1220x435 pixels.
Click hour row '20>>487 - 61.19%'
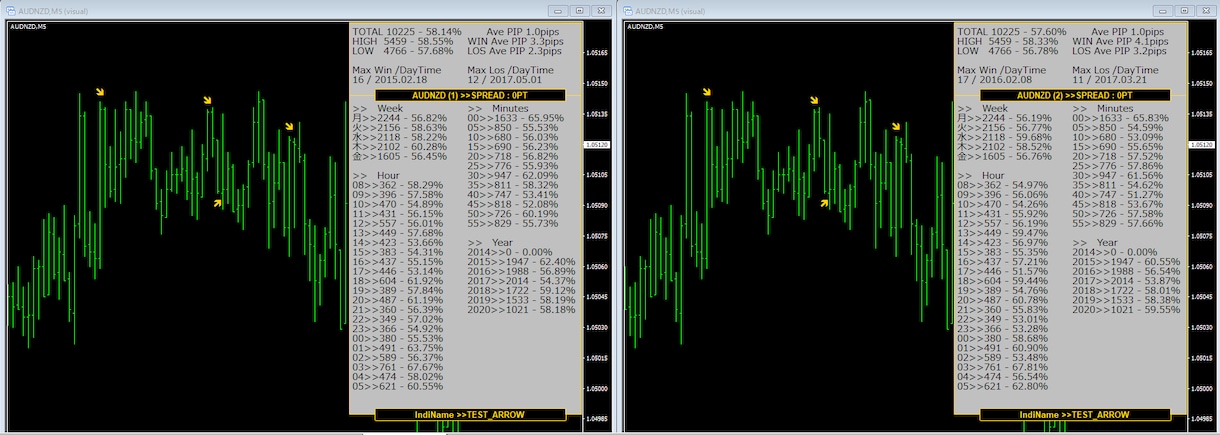pos(397,300)
